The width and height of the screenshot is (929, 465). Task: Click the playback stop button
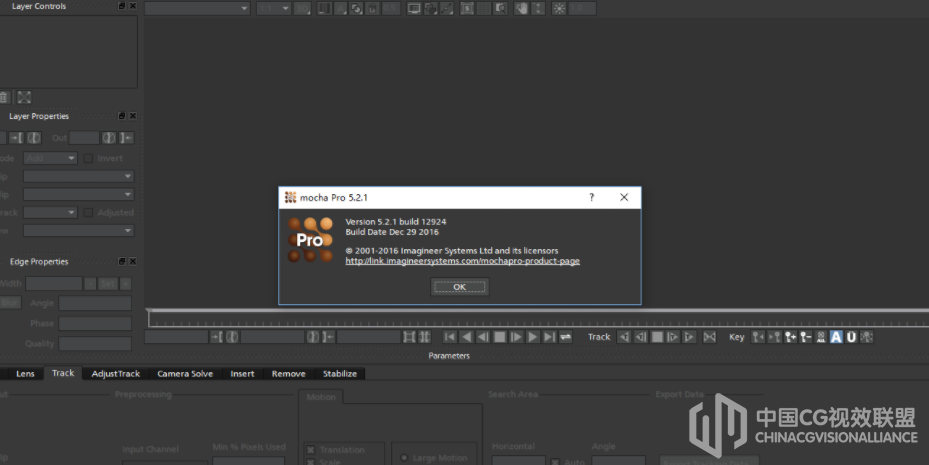point(499,337)
